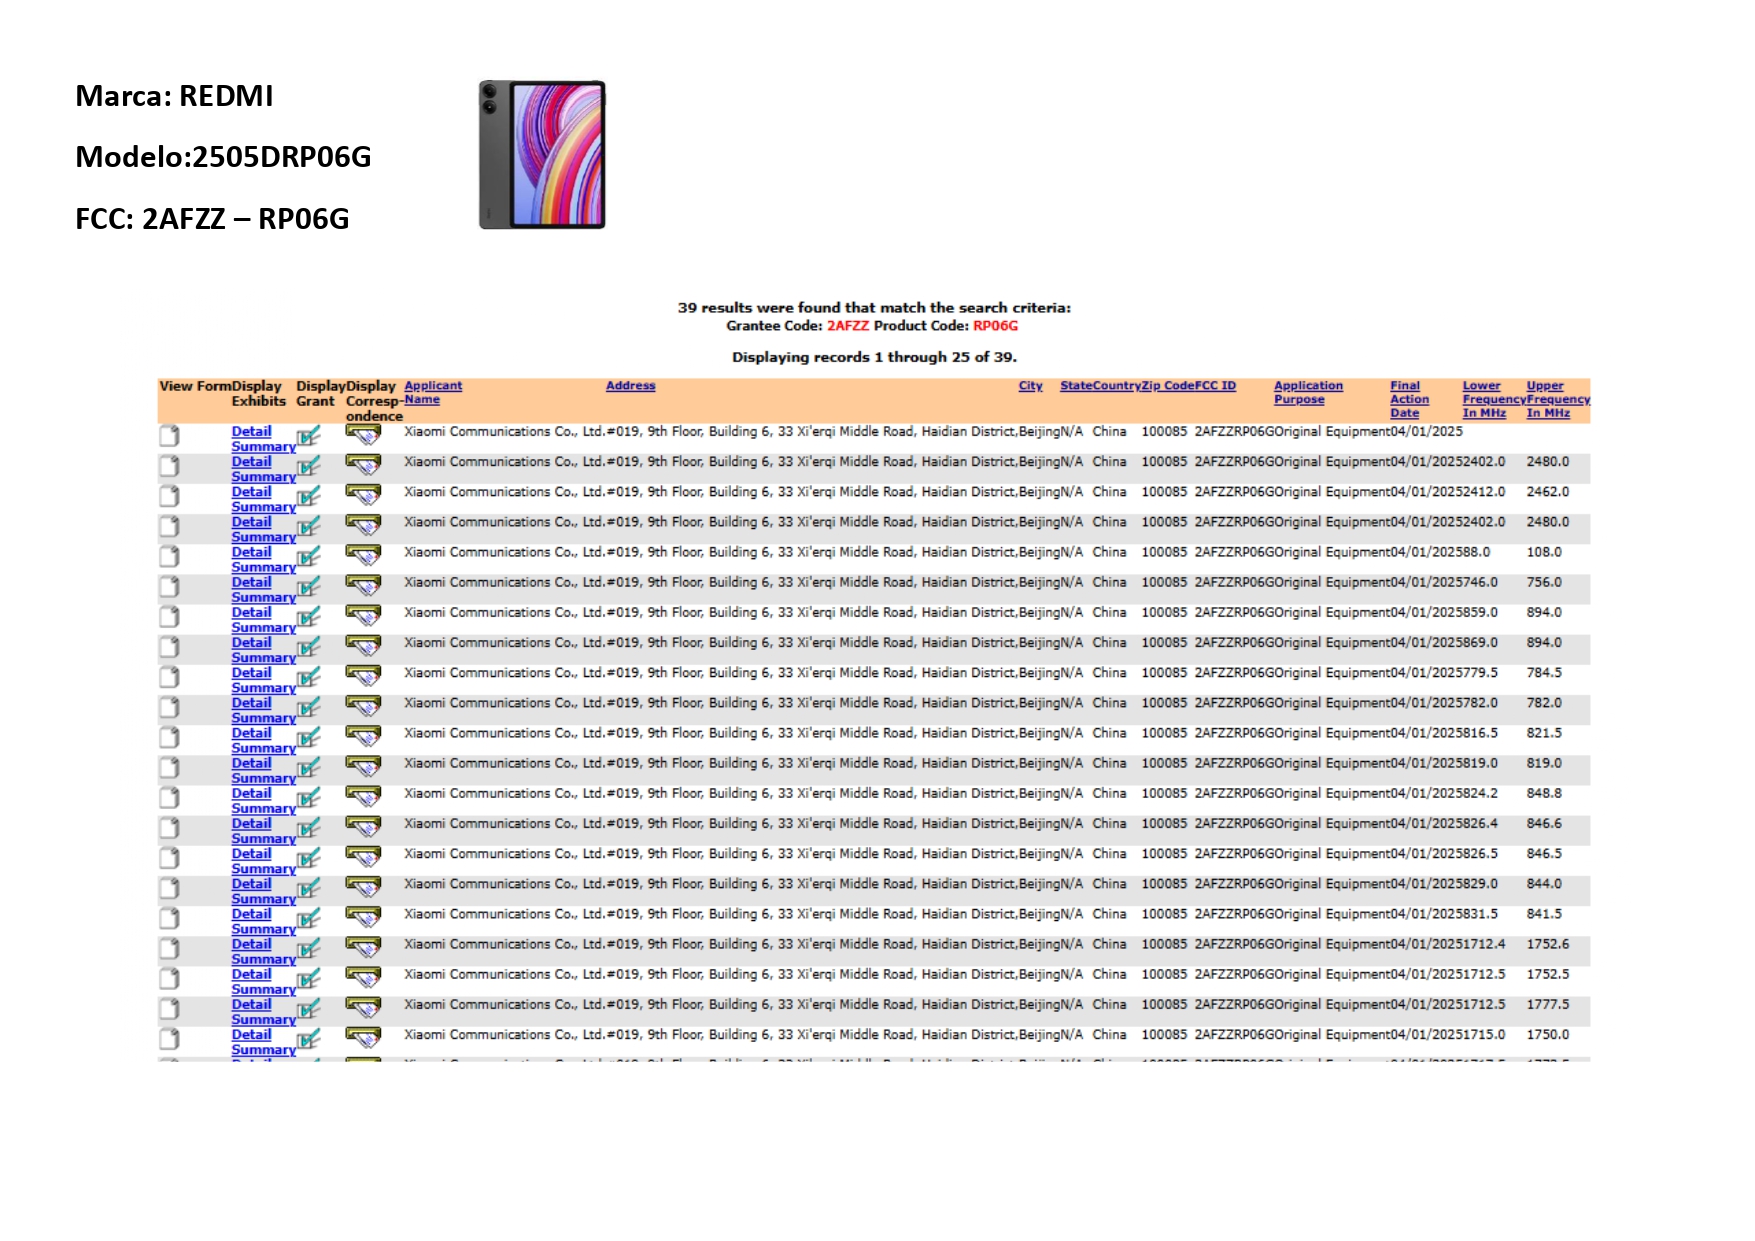Sort results by State column header
This screenshot has width=1755, height=1241.
pyautogui.click(x=1077, y=386)
